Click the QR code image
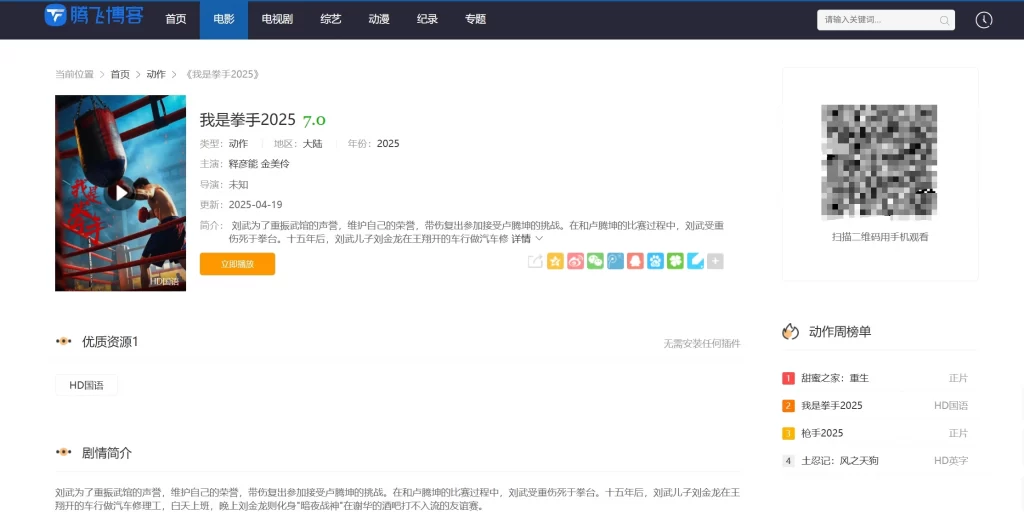1024x516 pixels. [879, 162]
